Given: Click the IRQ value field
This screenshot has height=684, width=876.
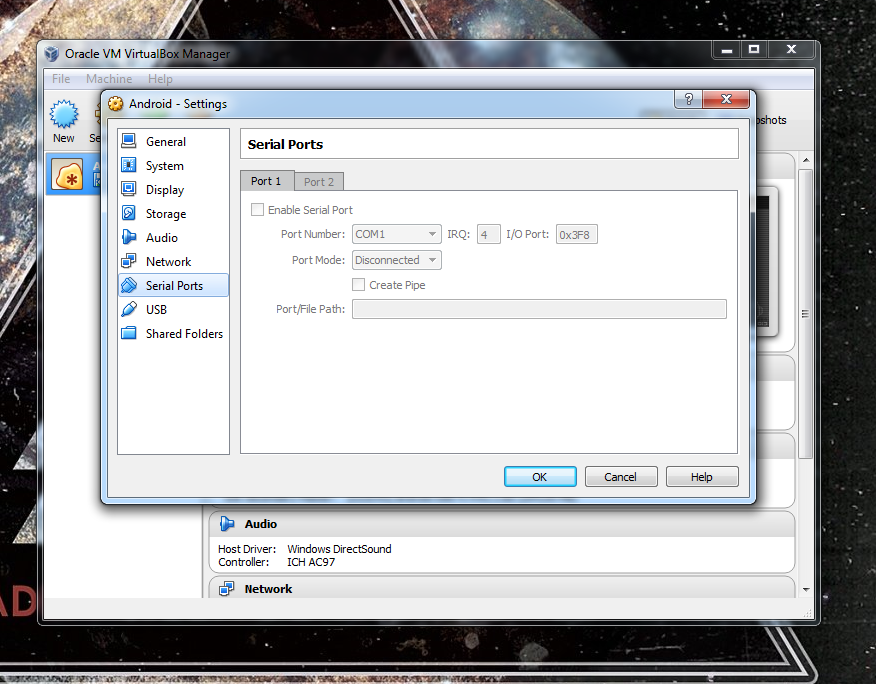Looking at the screenshot, I should pos(488,235).
